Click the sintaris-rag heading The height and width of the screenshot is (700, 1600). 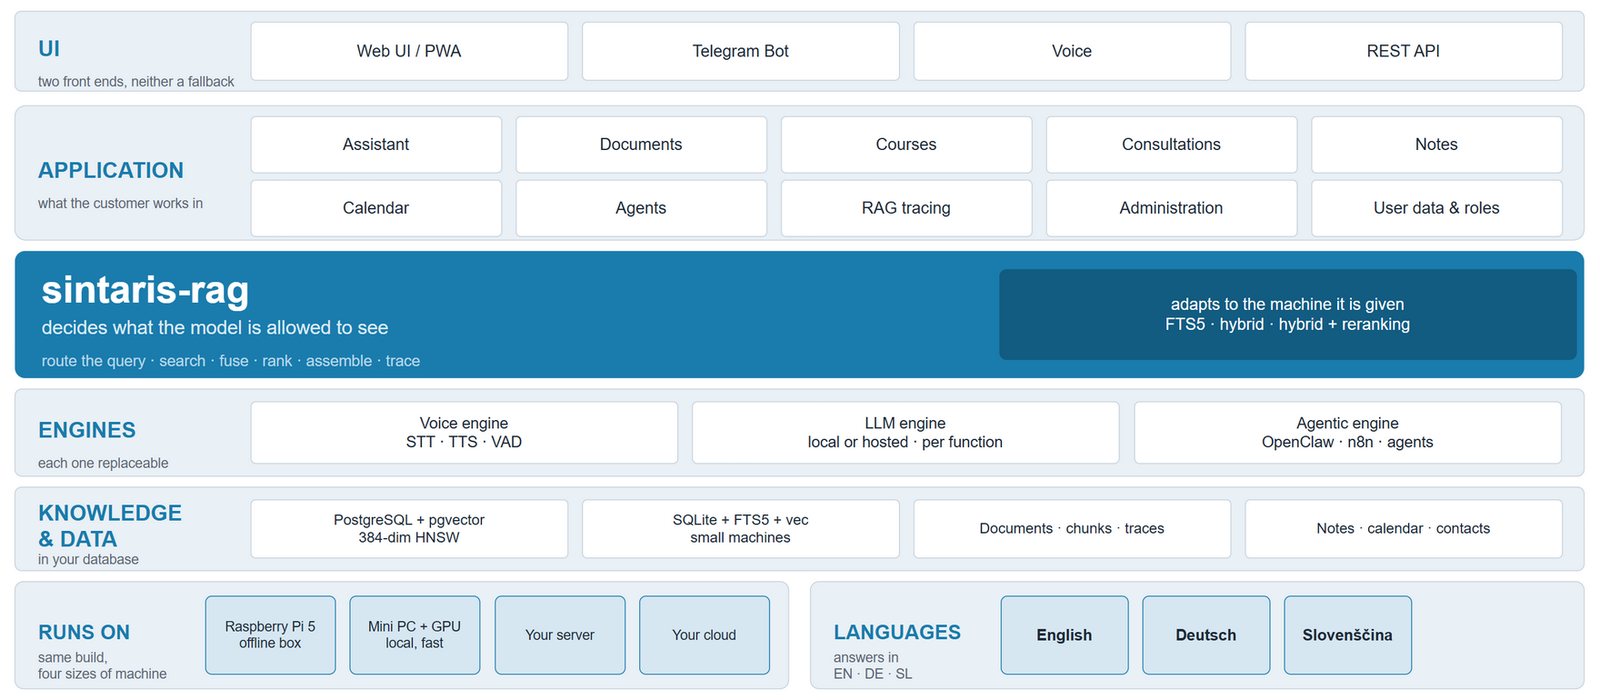[145, 290]
